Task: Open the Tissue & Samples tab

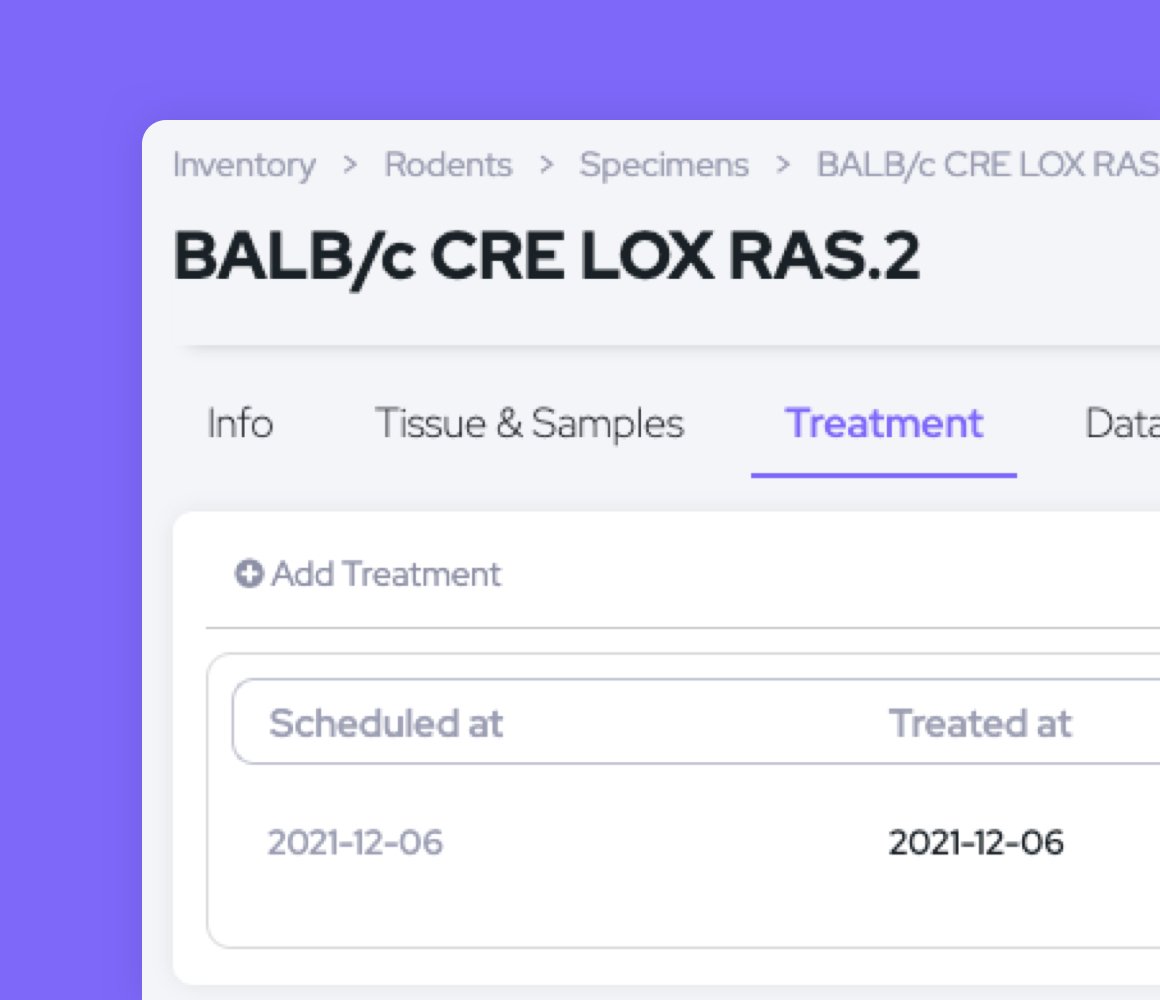Action: (530, 423)
